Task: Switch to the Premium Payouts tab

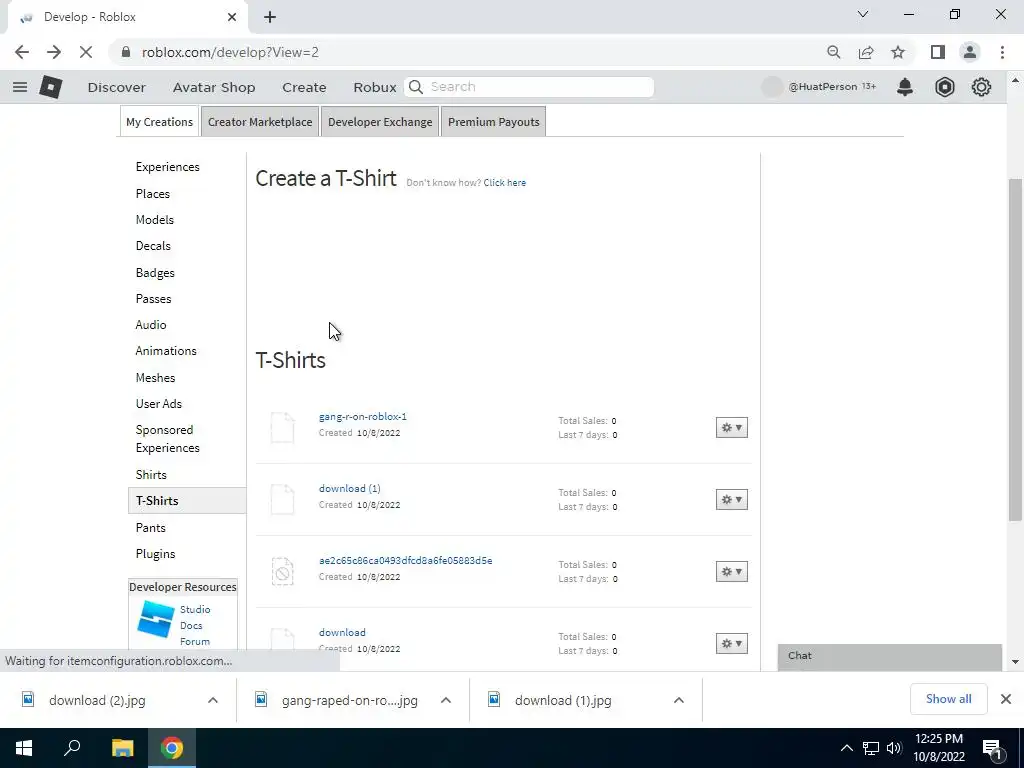Action: 494,122
